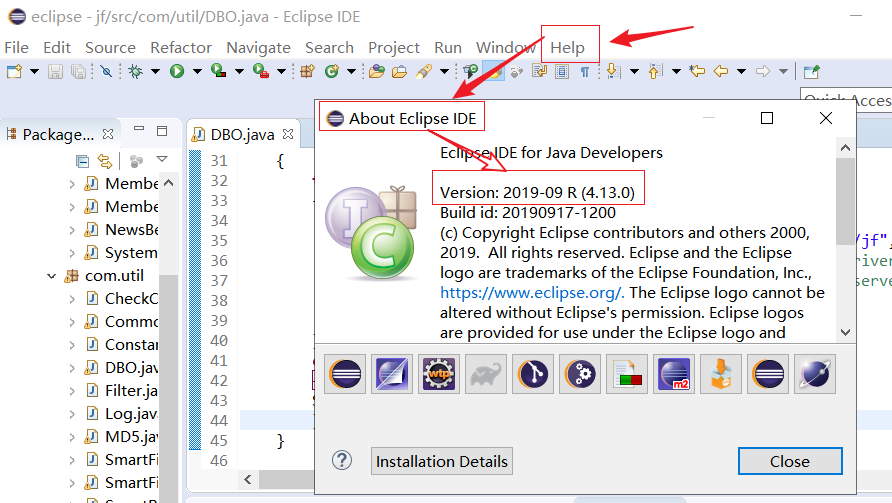
Task: Click the m2 Maven feature icon
Action: point(674,374)
